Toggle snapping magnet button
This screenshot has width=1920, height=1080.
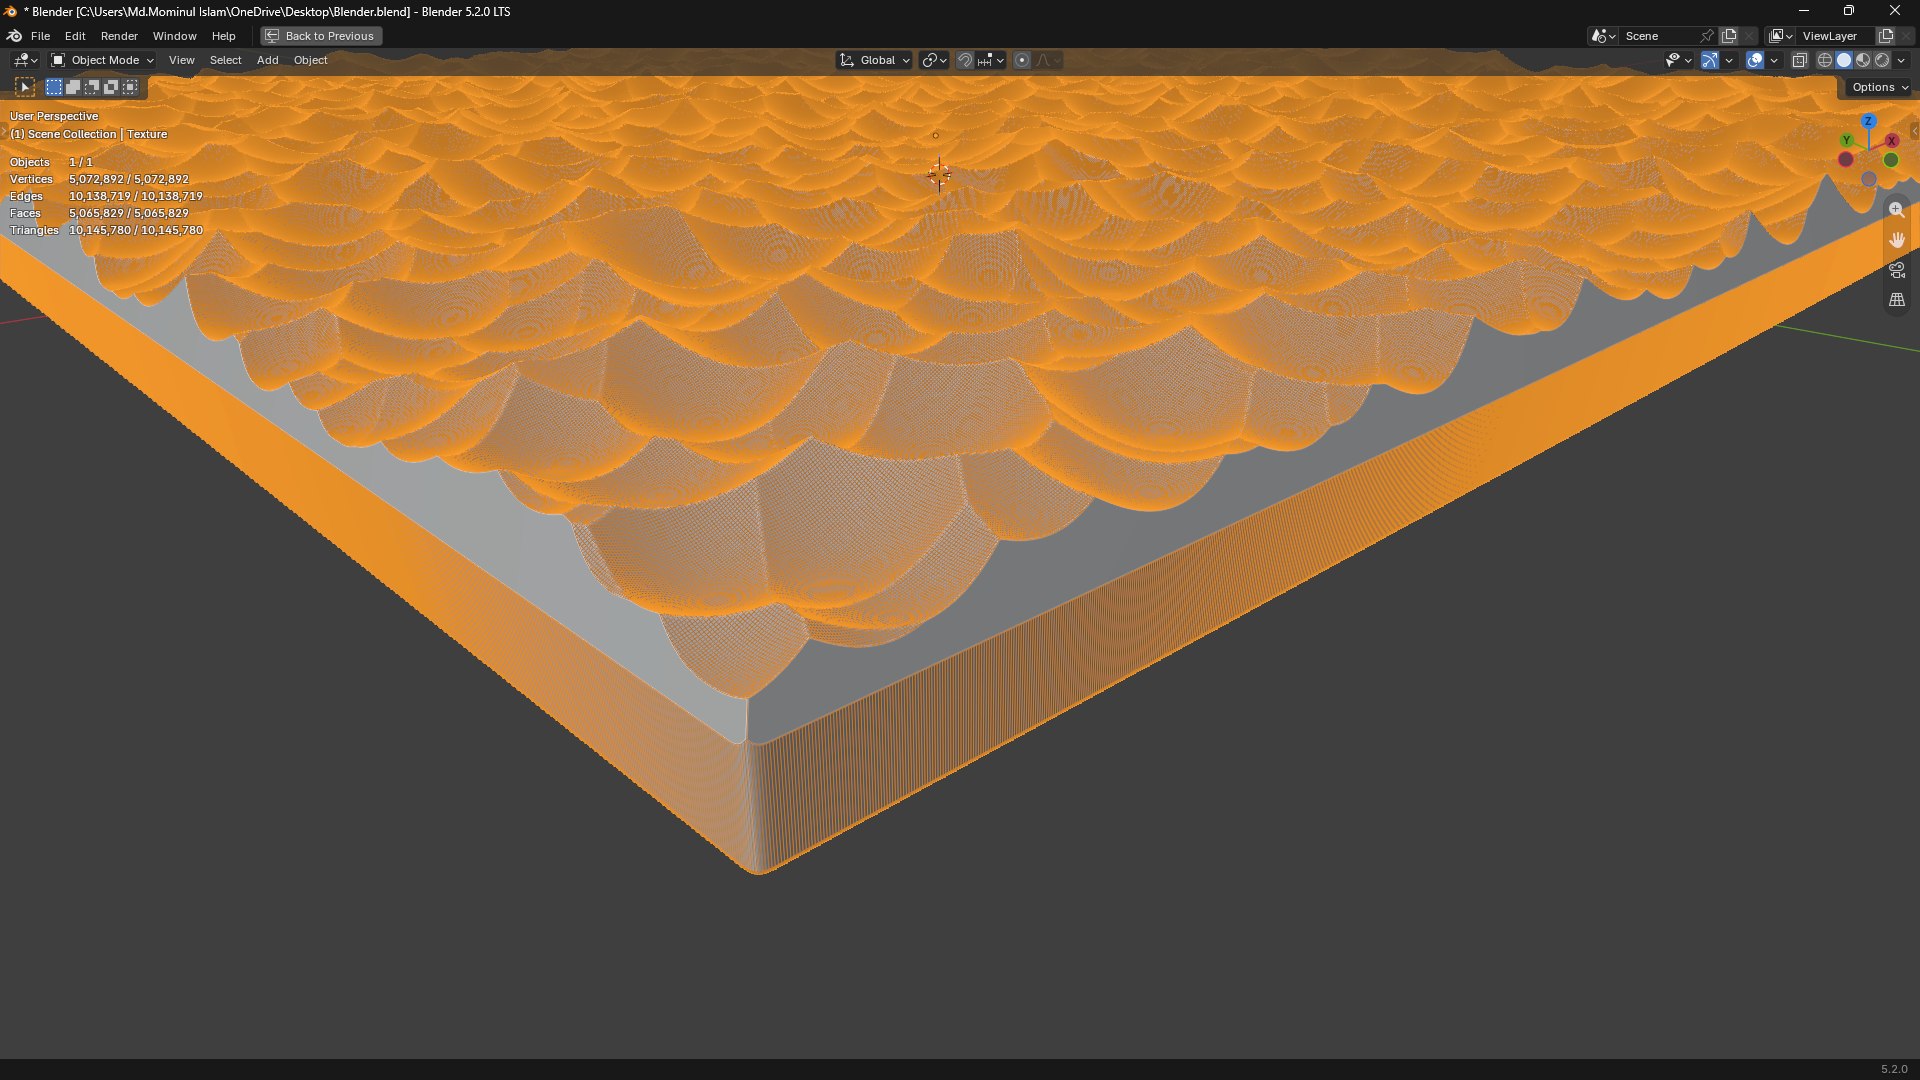point(965,60)
